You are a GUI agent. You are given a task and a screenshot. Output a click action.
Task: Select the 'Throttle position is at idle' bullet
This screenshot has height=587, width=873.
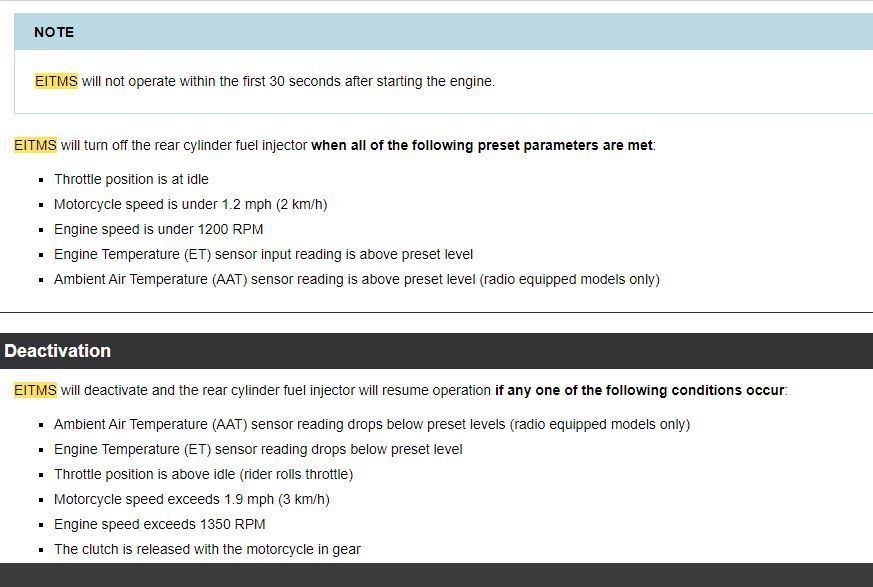click(x=131, y=179)
